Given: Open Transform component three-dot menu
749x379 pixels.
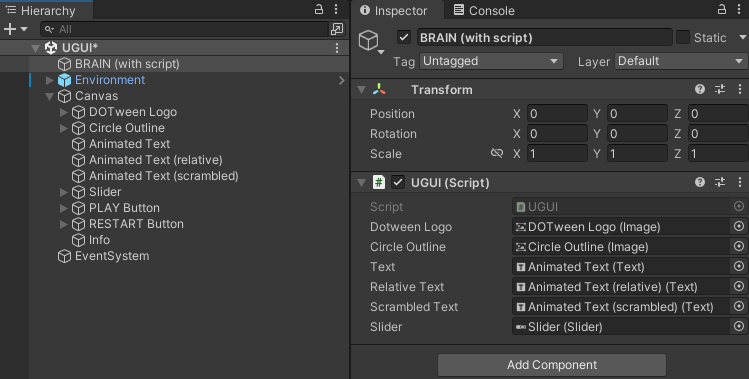Looking at the screenshot, I should tap(739, 89).
